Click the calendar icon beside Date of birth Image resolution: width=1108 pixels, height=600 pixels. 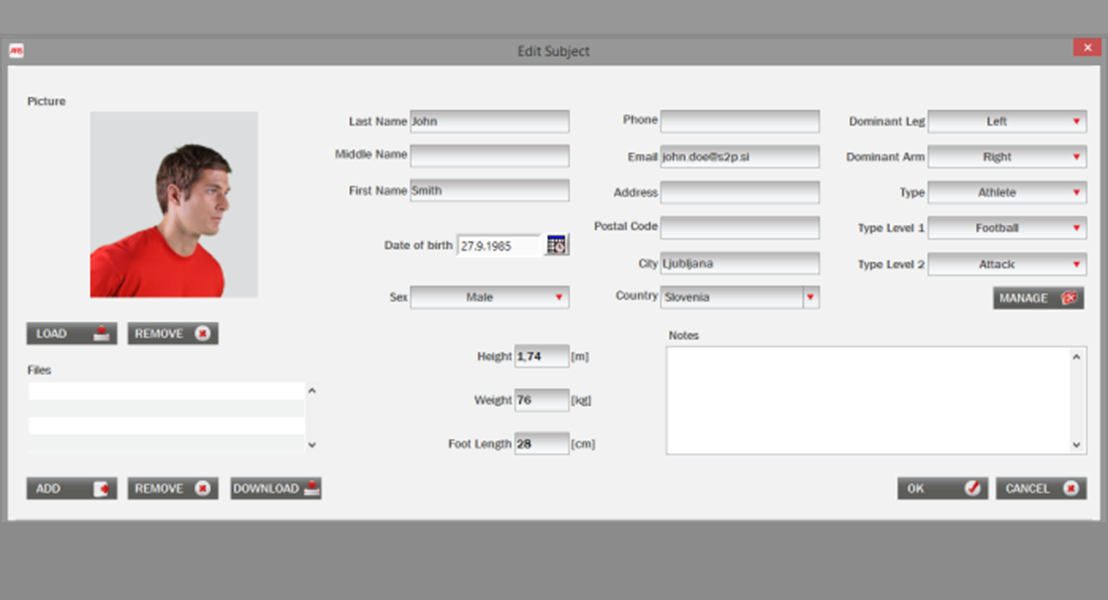click(x=556, y=245)
